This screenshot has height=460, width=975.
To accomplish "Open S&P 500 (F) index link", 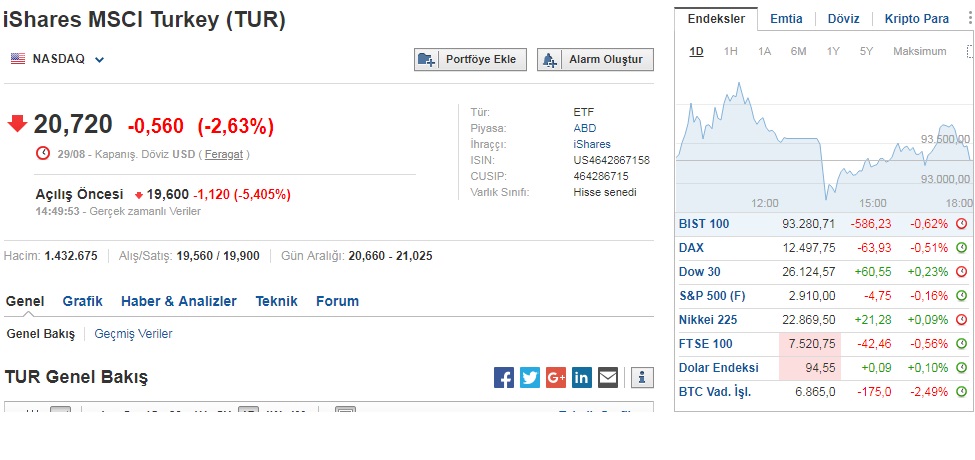I will pyautogui.click(x=712, y=296).
